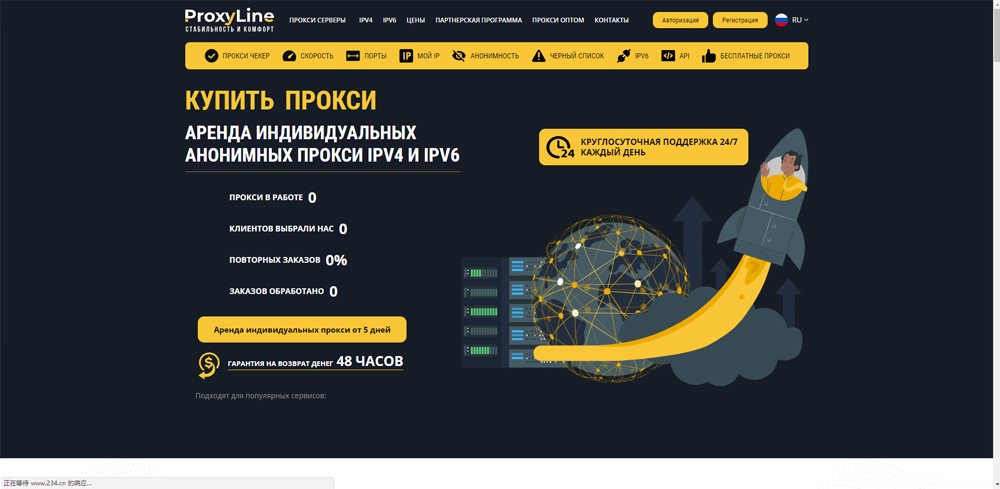Go to Партнерская программа page
The width and height of the screenshot is (1000, 489).
478,20
